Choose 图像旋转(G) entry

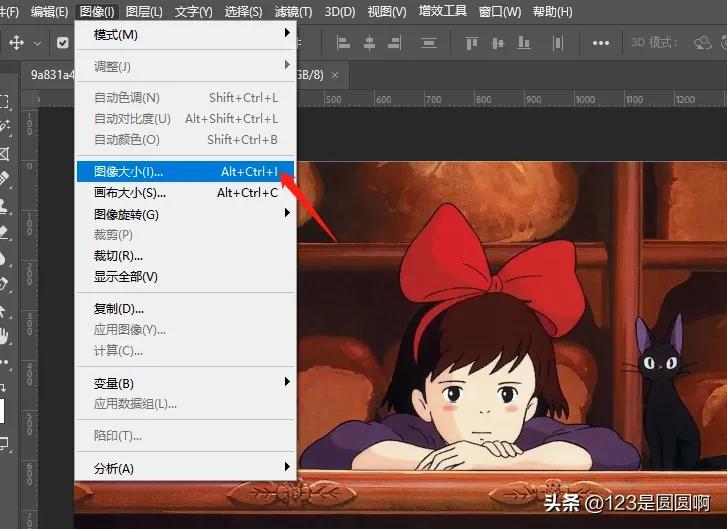(x=185, y=214)
